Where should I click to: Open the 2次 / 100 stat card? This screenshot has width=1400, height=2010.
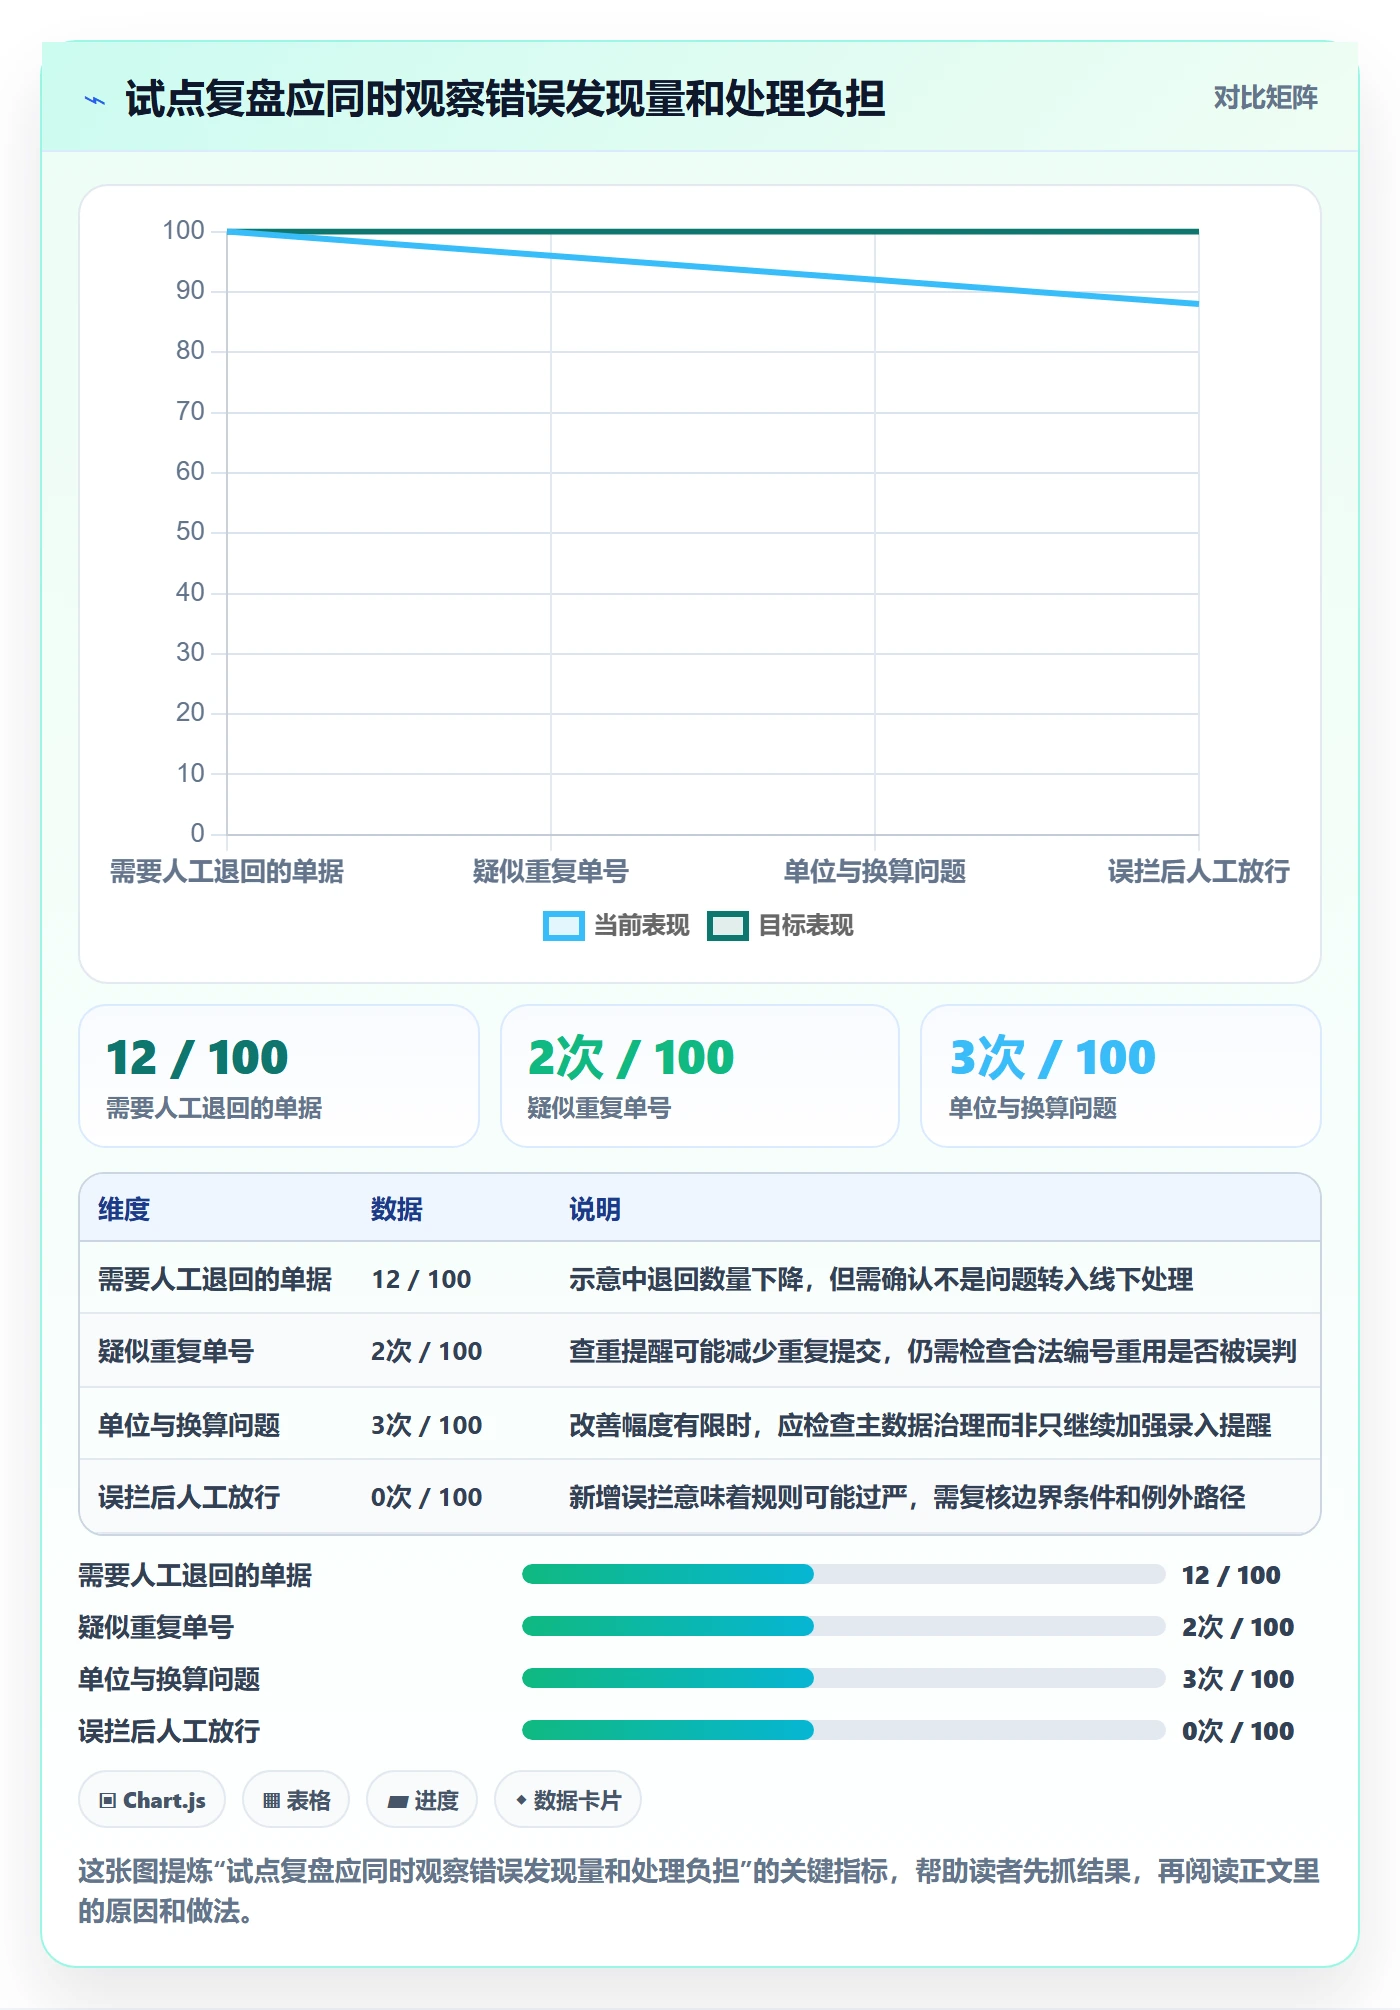click(x=700, y=1076)
